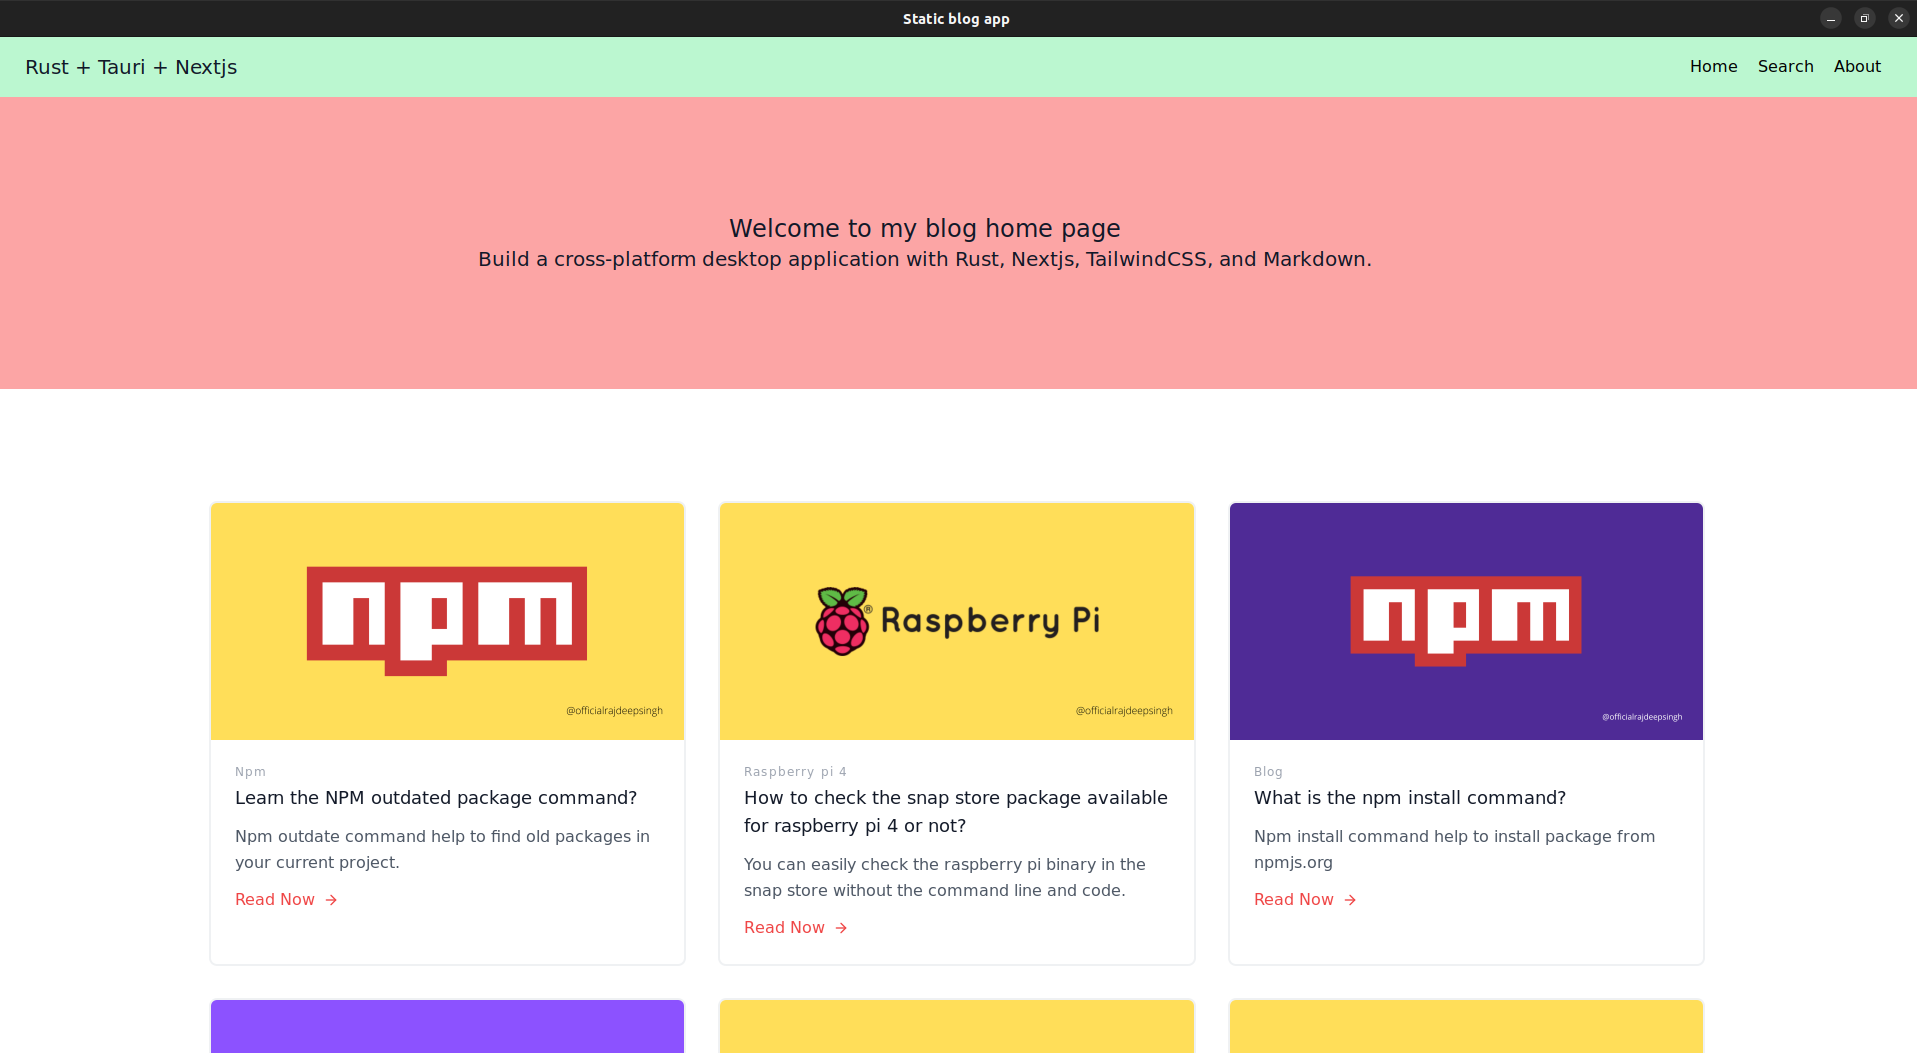
Task: Click the arrow icon beside npm install Read Now
Action: tap(1350, 900)
